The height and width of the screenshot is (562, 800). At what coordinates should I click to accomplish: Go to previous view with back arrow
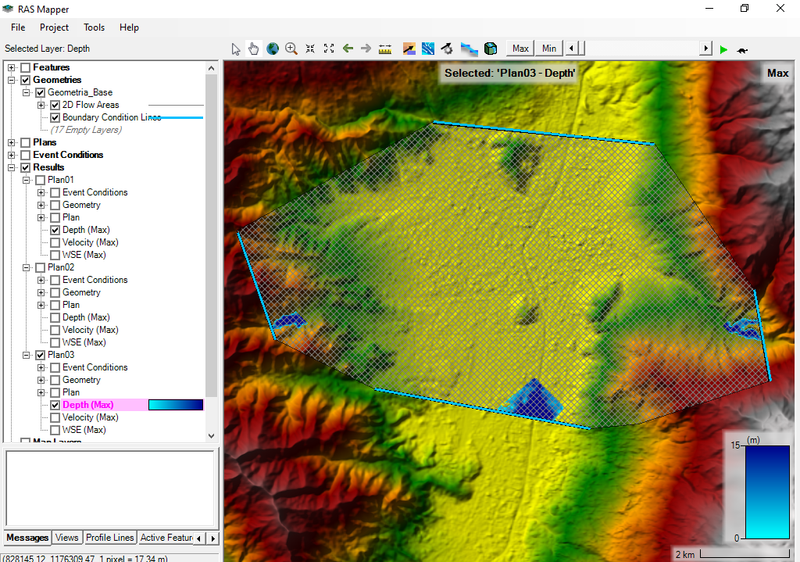click(x=348, y=48)
